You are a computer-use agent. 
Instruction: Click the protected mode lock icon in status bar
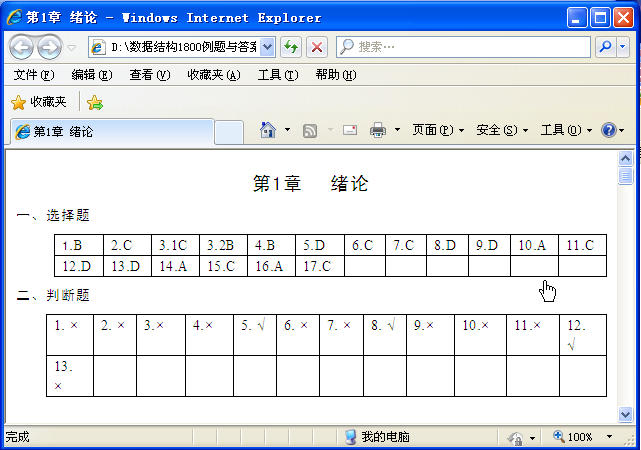(516, 438)
